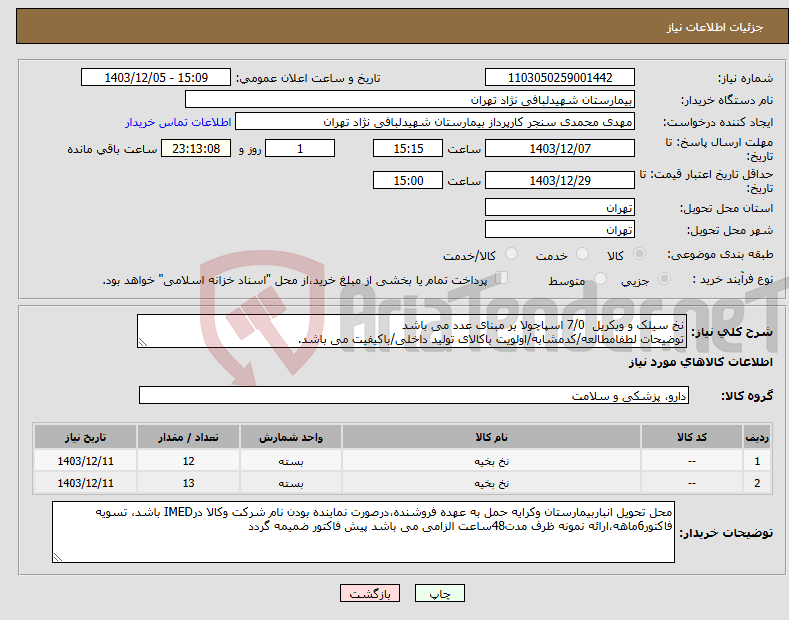Click the جزئیات اطلاعات نیاز page header
The width and height of the screenshot is (789, 620).
(x=715, y=27)
